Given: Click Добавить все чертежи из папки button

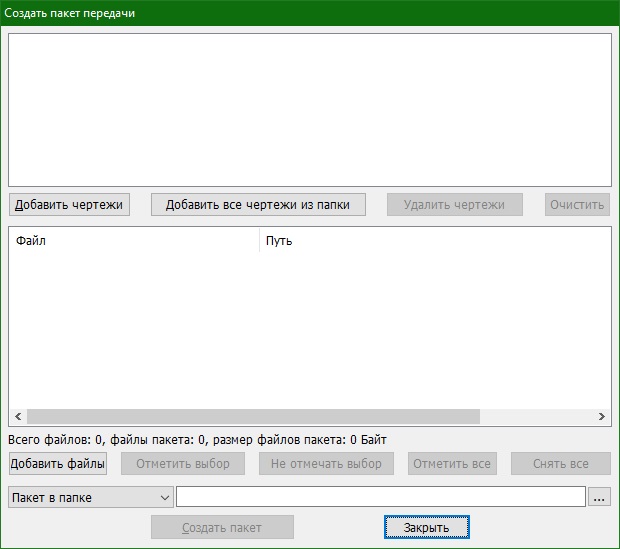Looking at the screenshot, I should (258, 204).
